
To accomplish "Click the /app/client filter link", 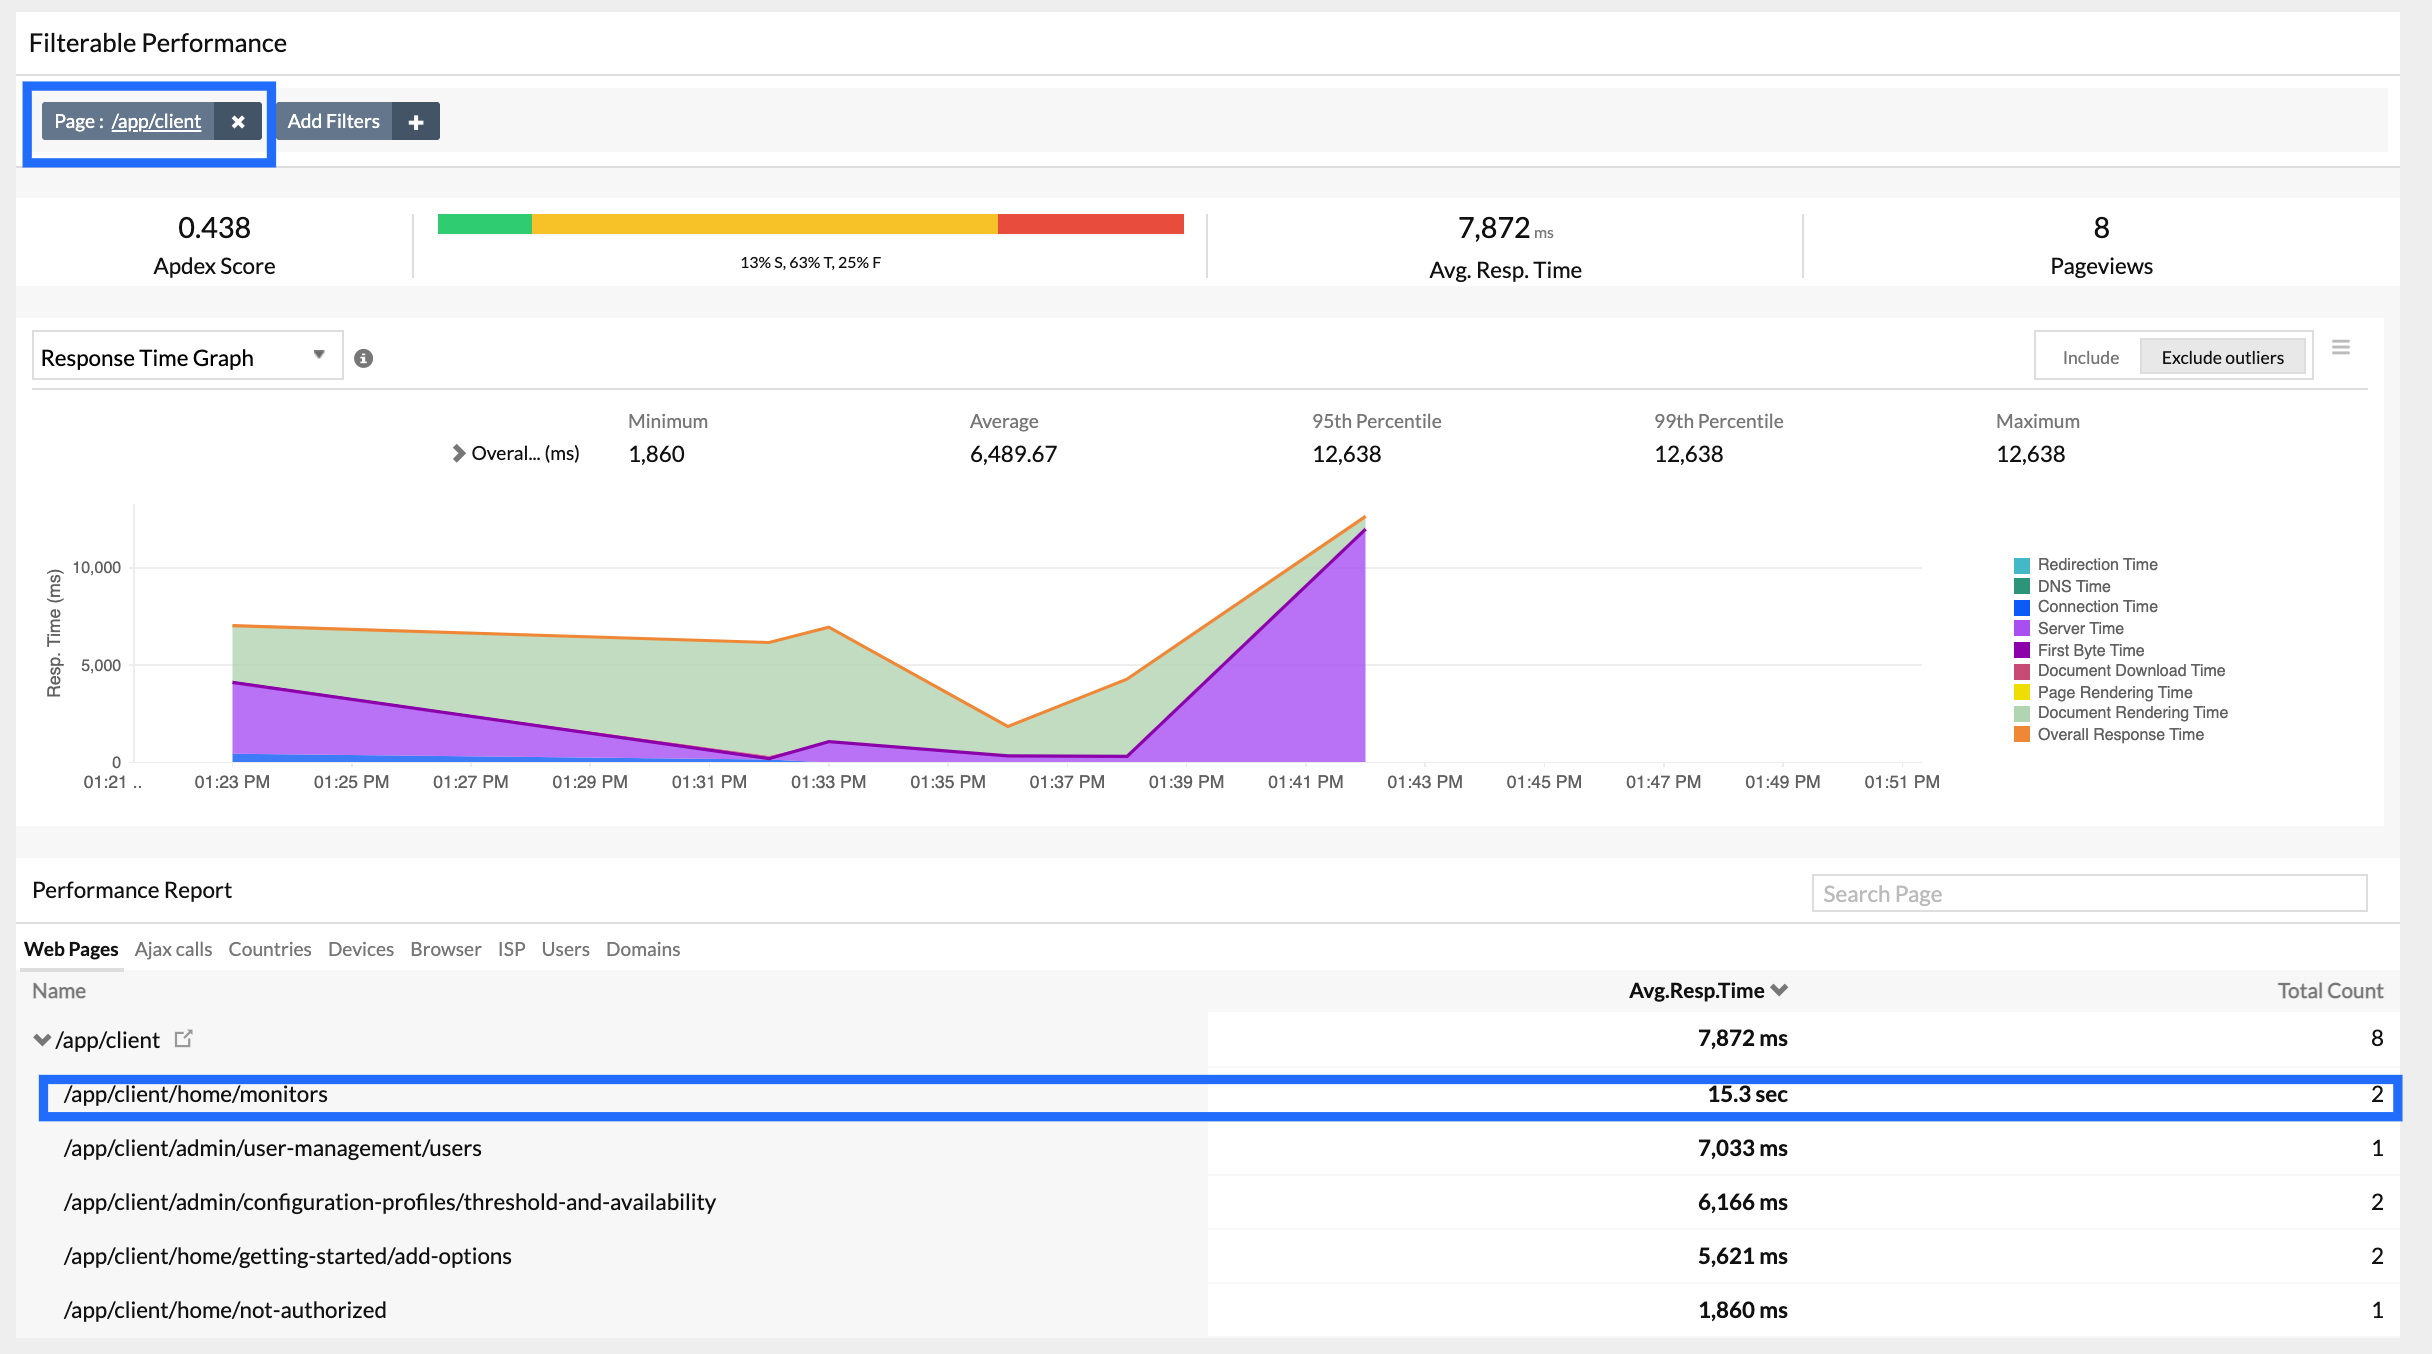I will click(156, 122).
